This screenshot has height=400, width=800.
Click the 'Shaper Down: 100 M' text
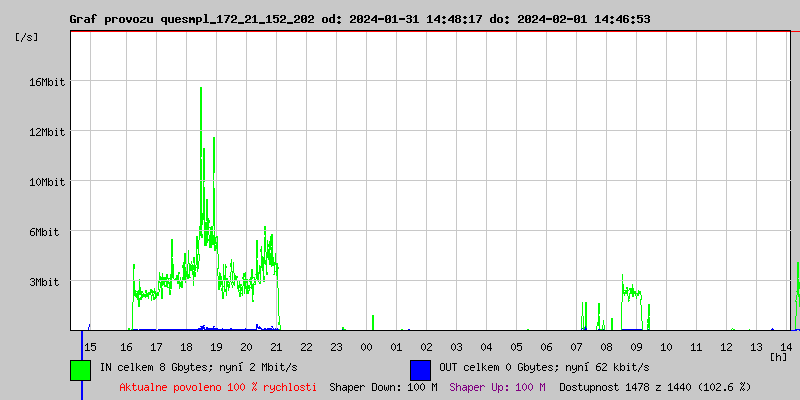[383, 387]
